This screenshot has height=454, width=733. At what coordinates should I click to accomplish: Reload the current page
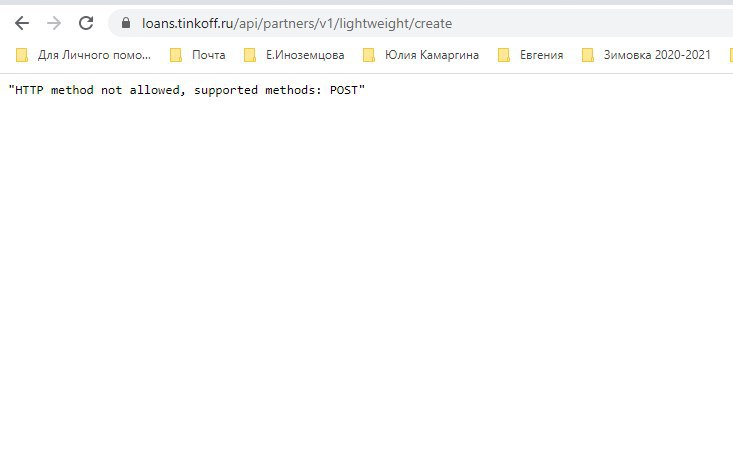pos(86,23)
